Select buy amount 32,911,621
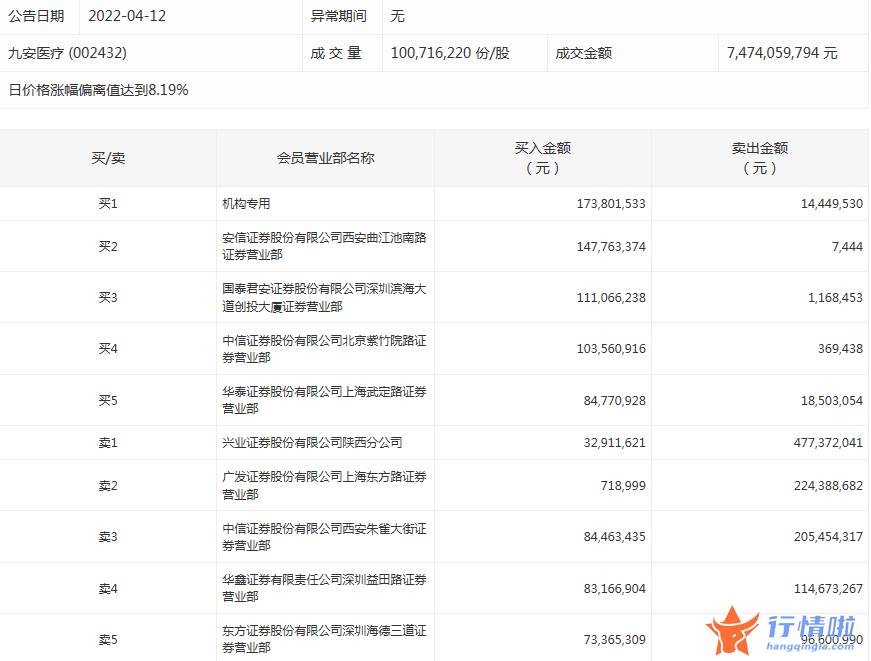Screen dimensions: 871x661 point(614,442)
